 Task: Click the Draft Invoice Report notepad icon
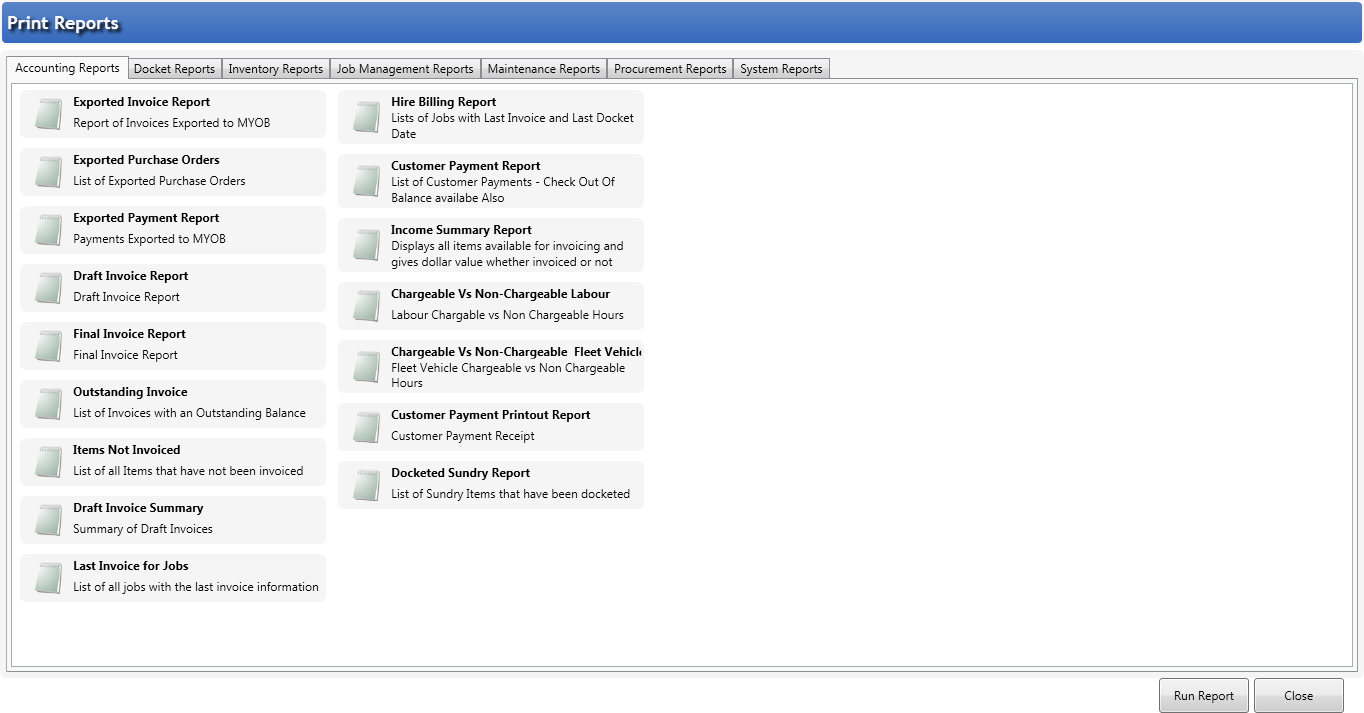click(48, 288)
